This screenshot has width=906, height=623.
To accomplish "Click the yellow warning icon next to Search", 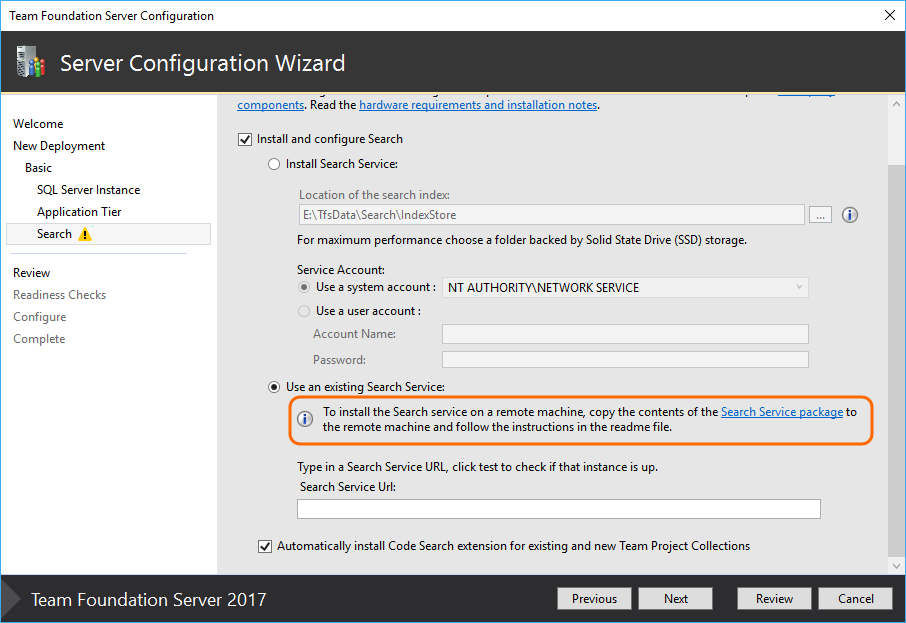I will point(85,234).
